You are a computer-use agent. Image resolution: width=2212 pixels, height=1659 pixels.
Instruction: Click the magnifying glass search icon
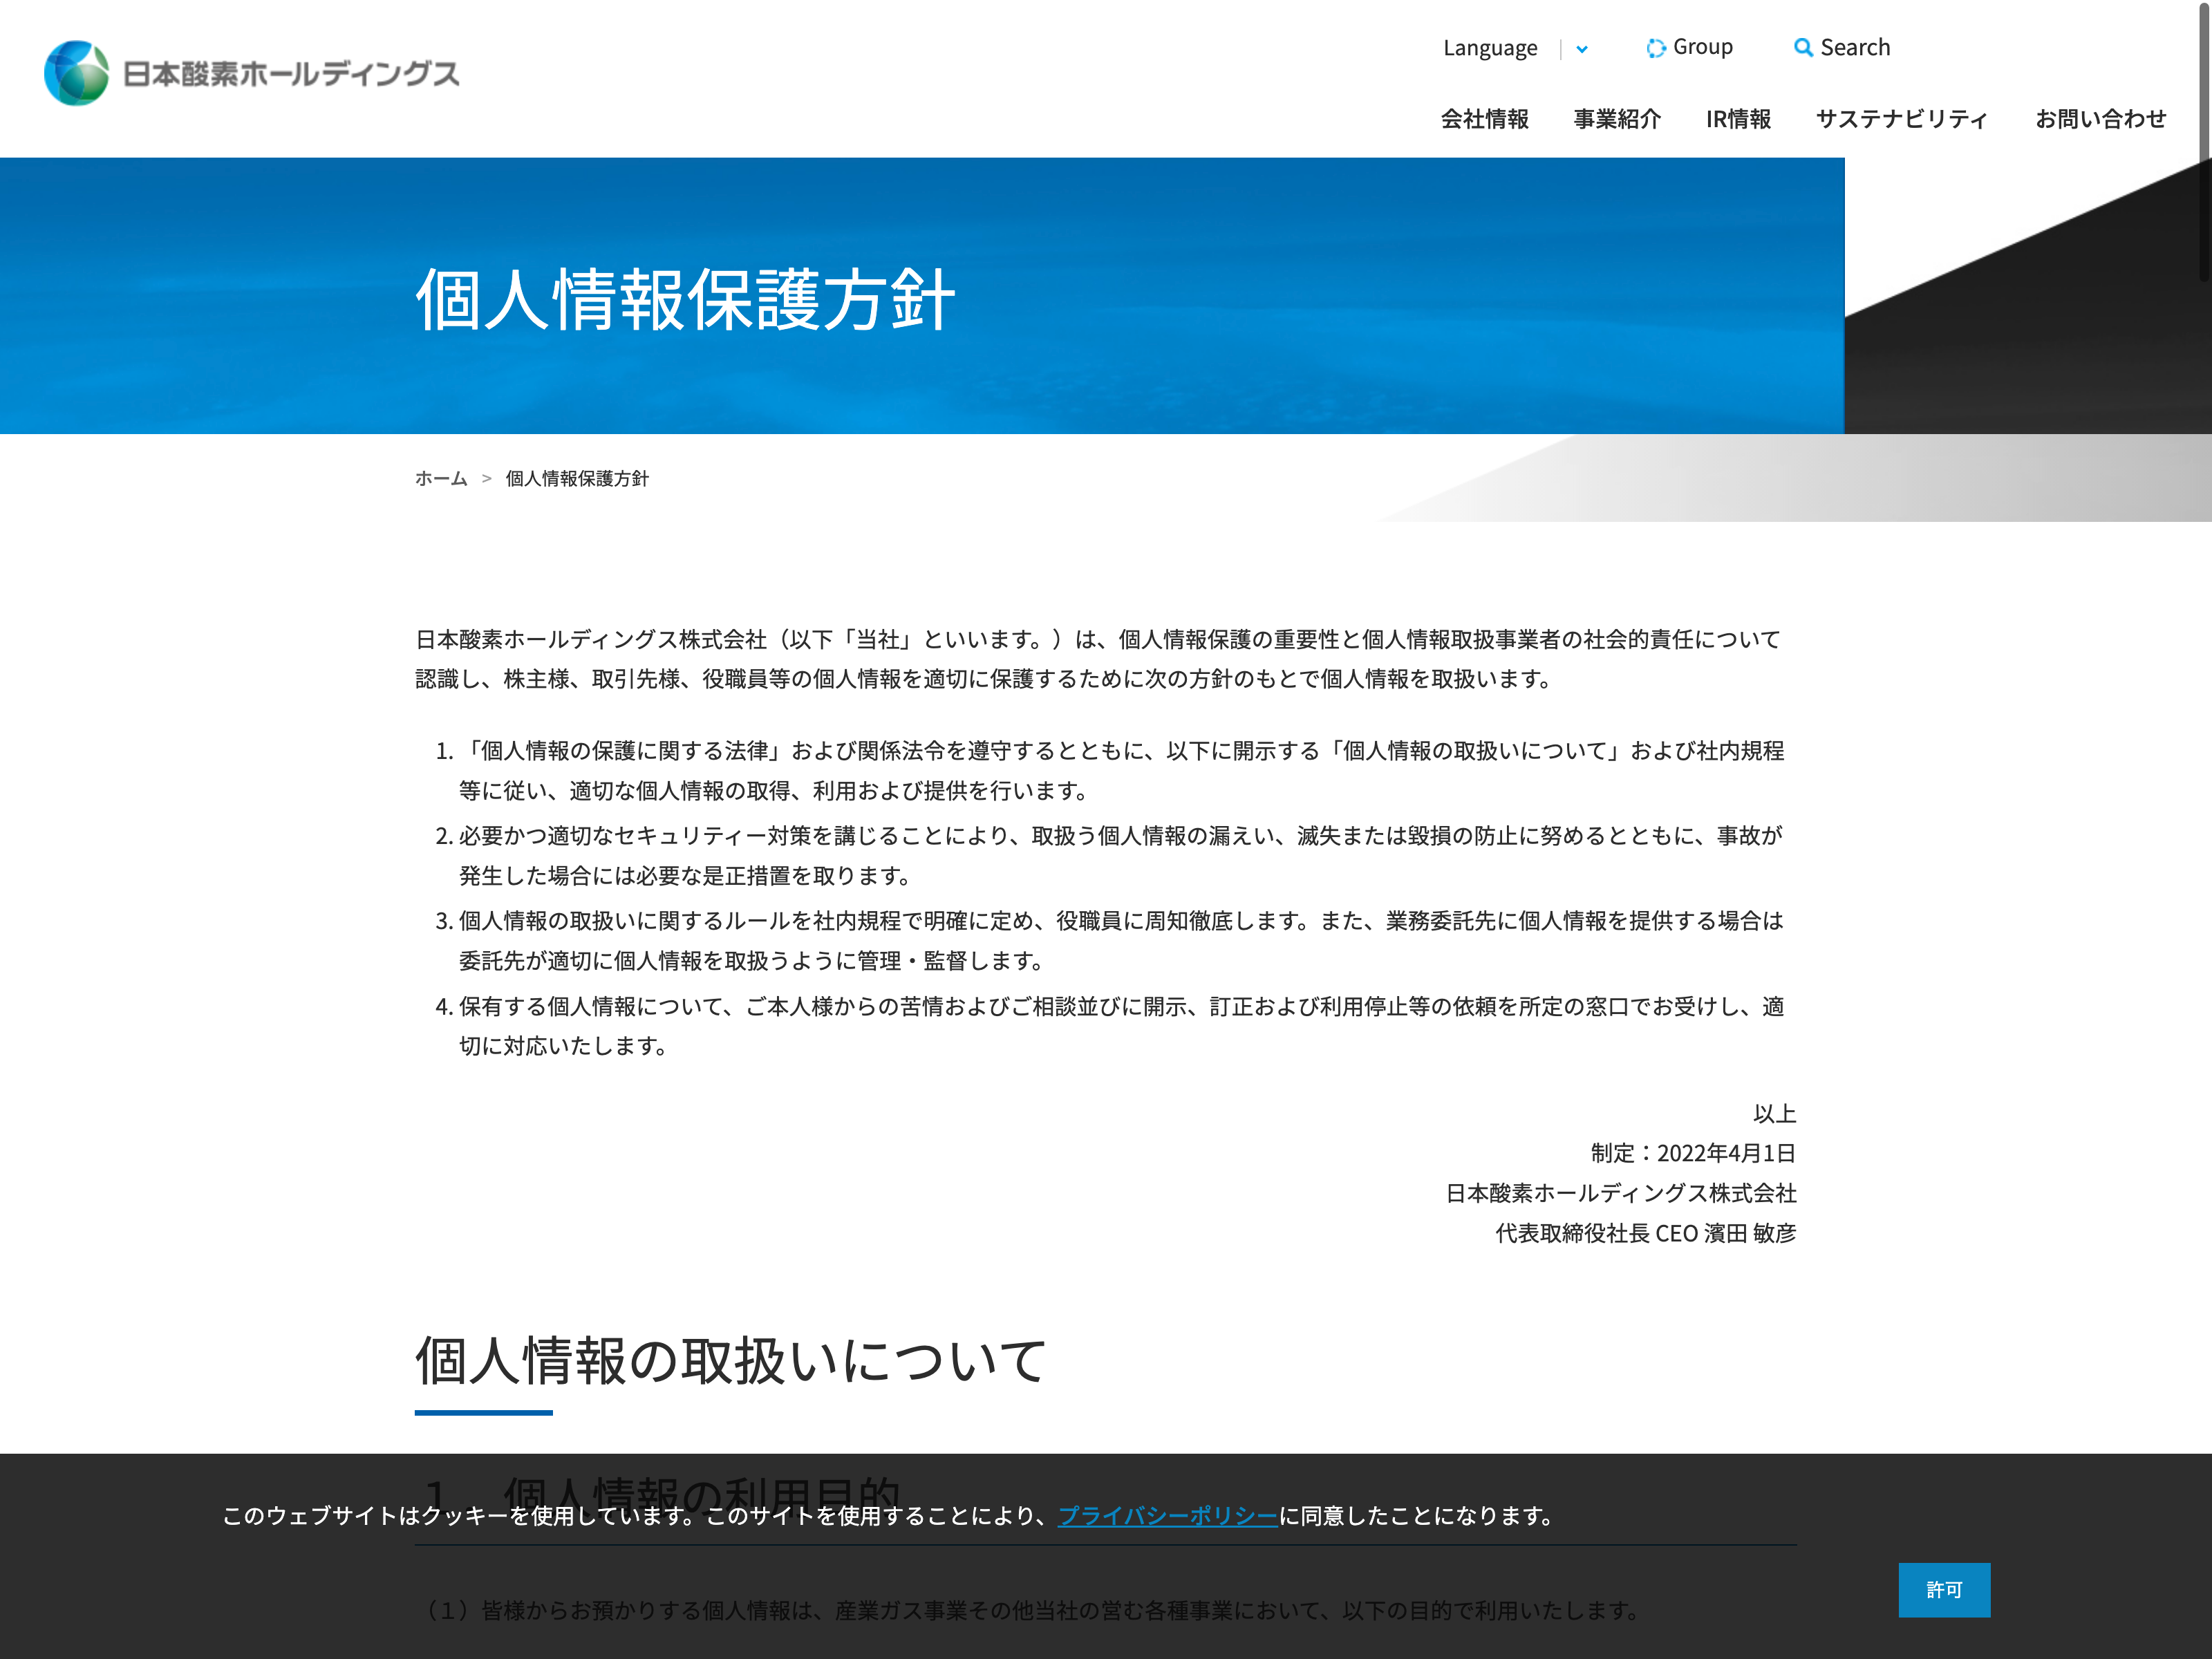click(1802, 48)
